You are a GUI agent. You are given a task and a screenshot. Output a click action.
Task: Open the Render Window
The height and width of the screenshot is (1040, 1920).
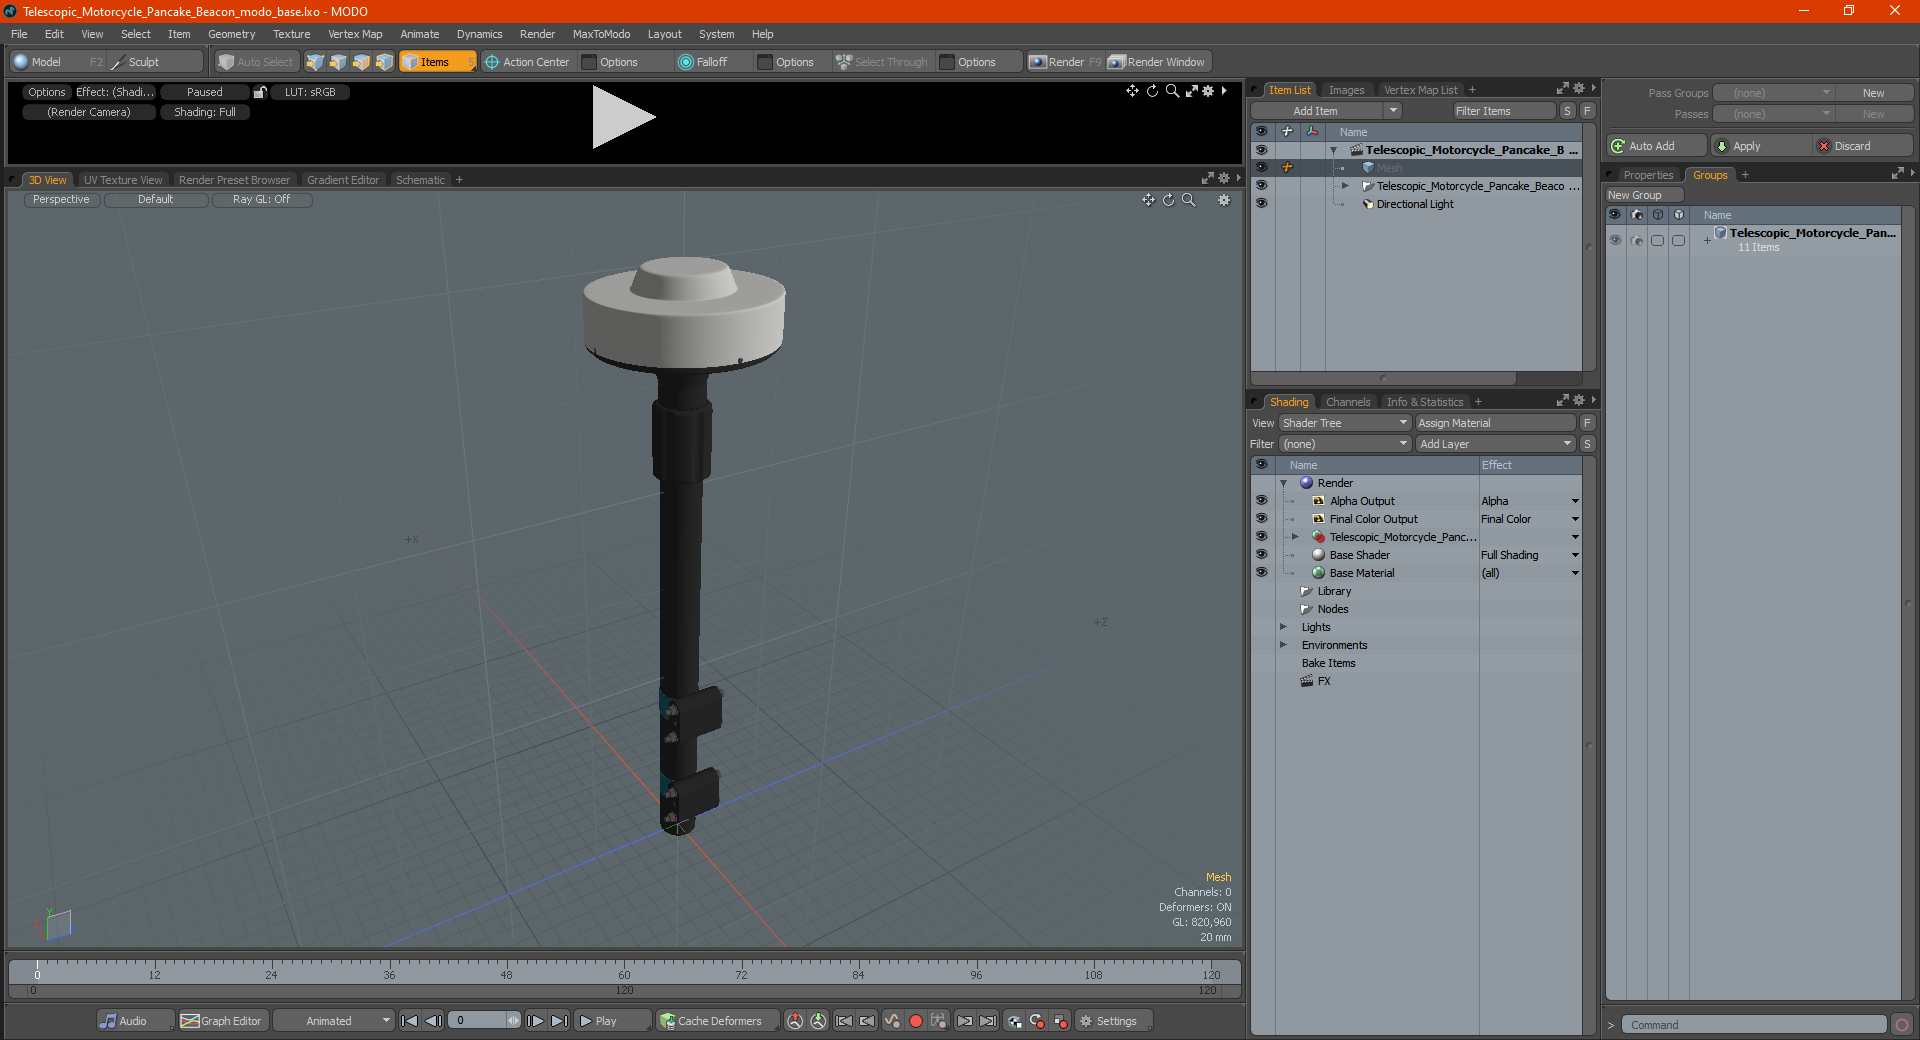click(x=1158, y=62)
